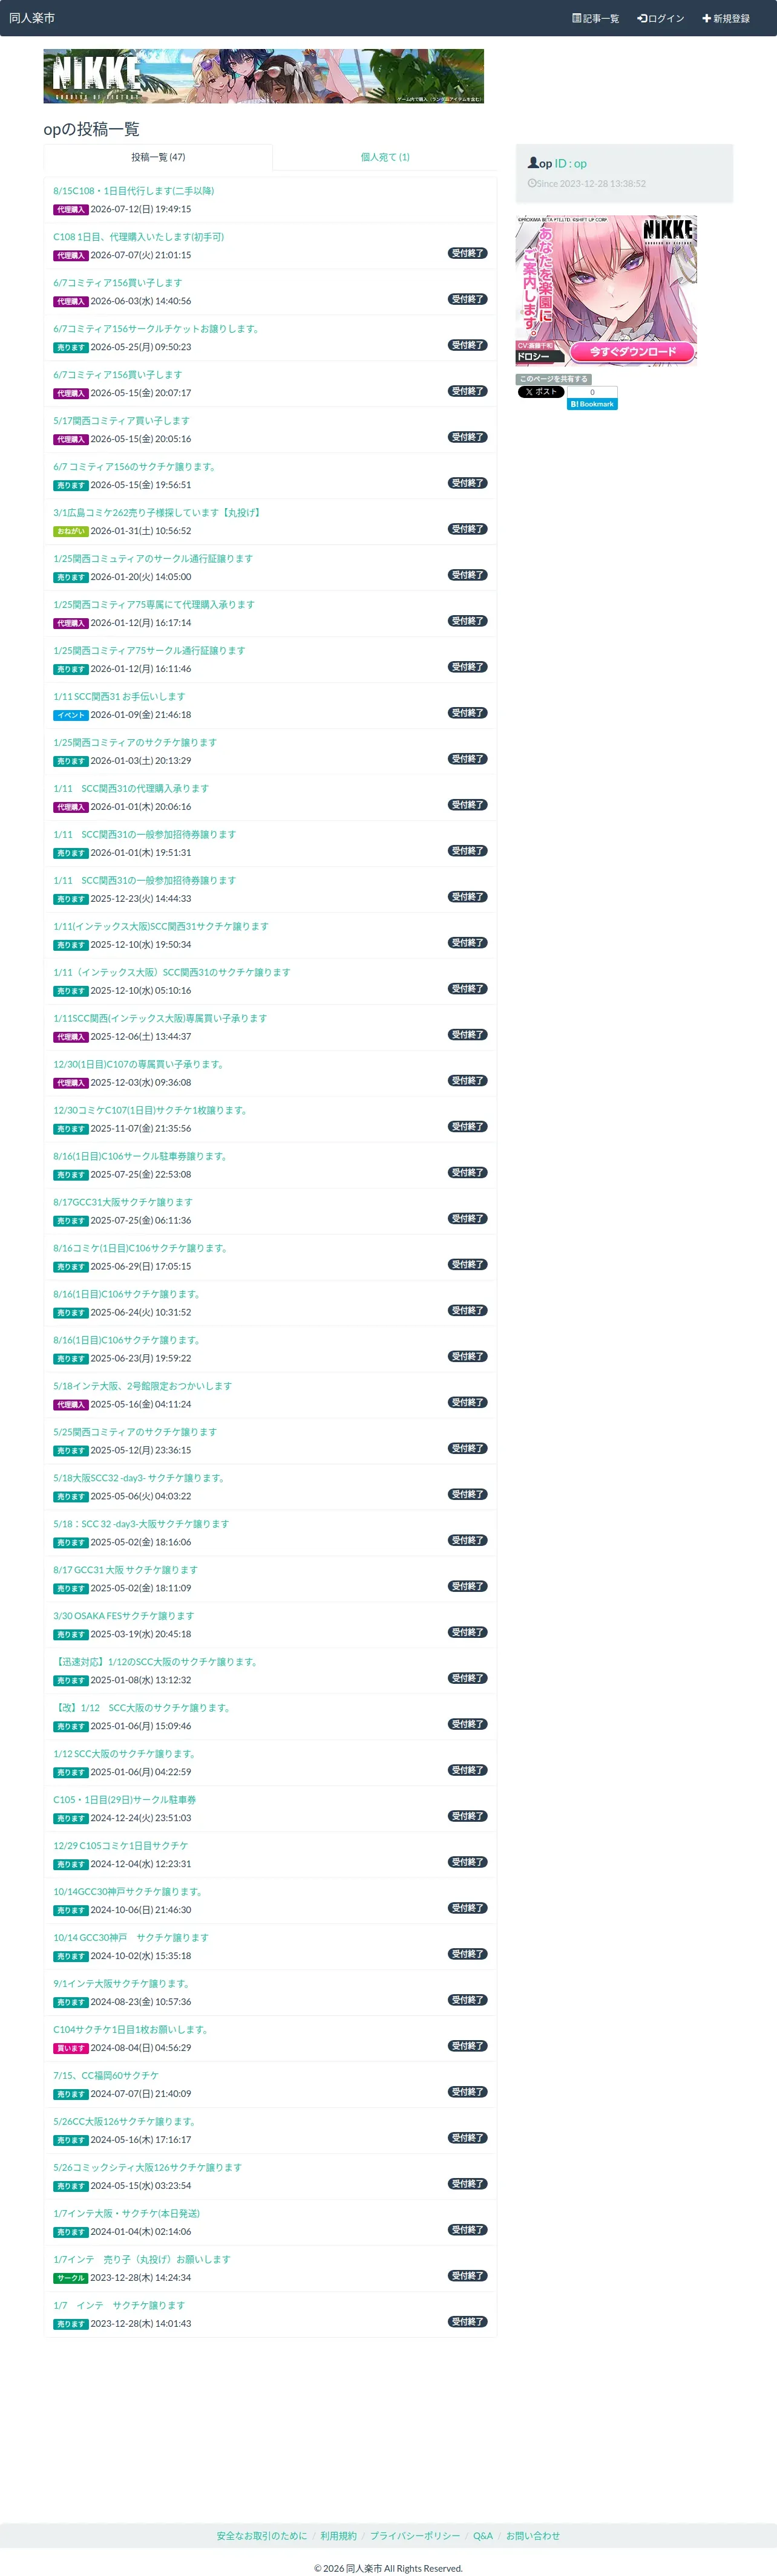Switch to the 個人宛て (1) tab

point(385,157)
